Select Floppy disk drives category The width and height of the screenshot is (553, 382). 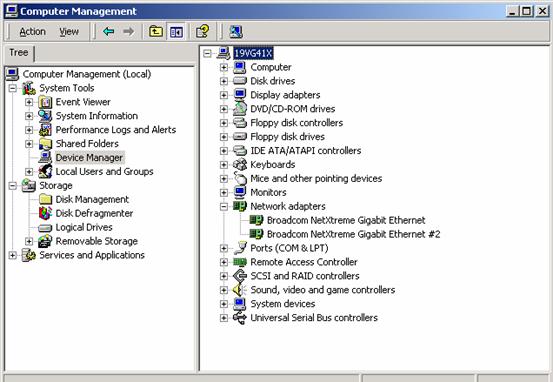(x=287, y=137)
